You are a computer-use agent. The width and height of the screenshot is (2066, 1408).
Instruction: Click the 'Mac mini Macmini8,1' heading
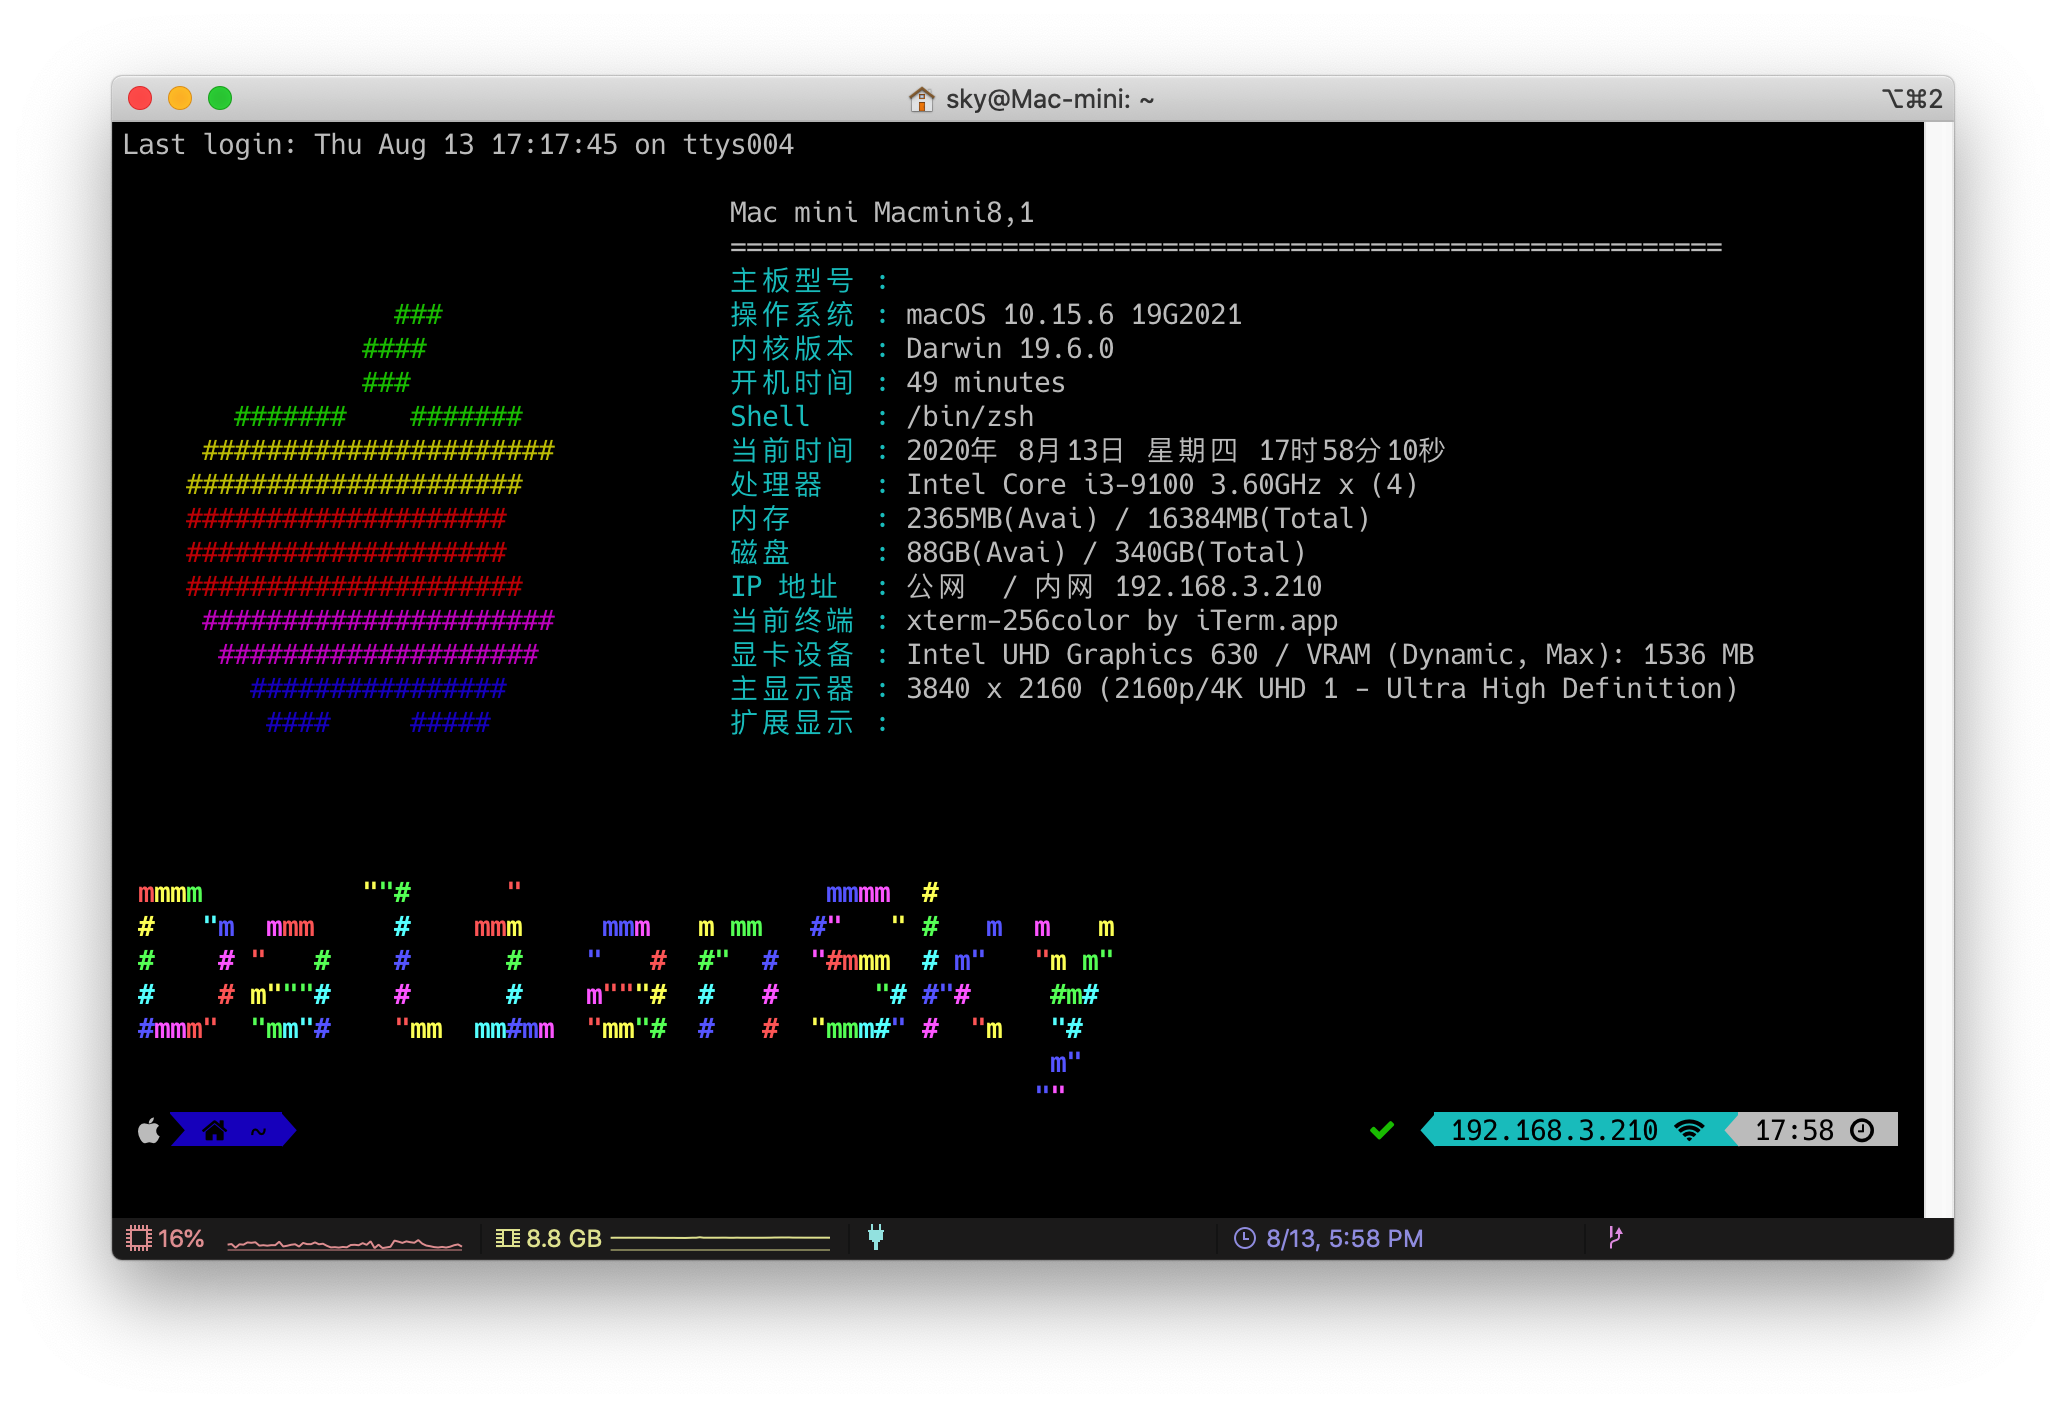coord(882,213)
